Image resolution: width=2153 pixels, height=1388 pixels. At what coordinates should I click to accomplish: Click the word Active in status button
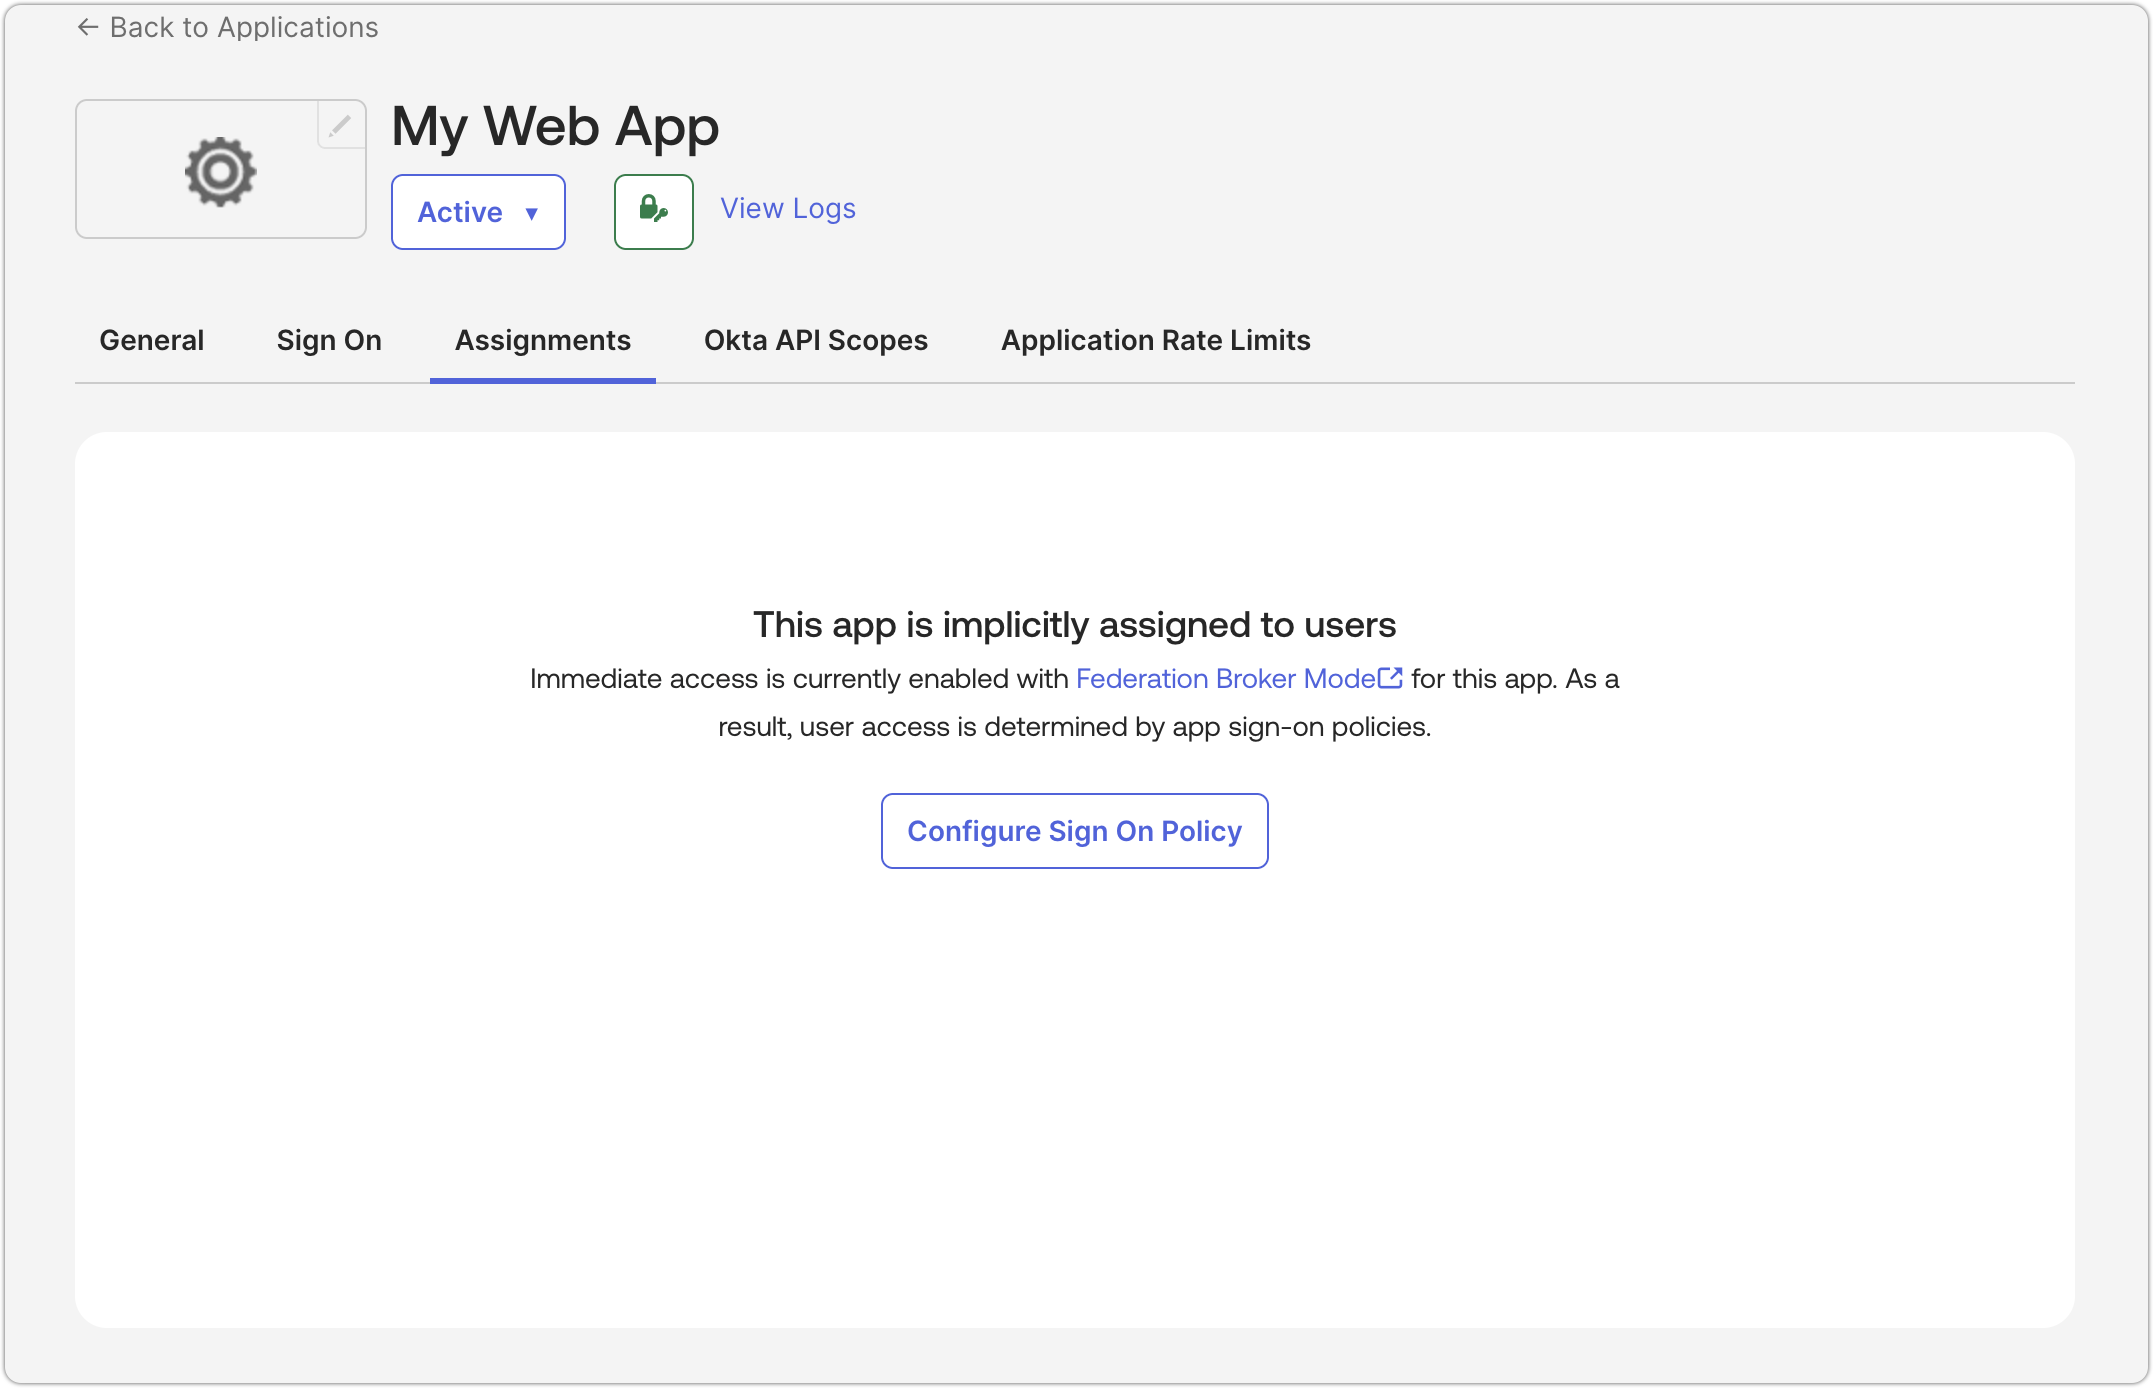(460, 212)
